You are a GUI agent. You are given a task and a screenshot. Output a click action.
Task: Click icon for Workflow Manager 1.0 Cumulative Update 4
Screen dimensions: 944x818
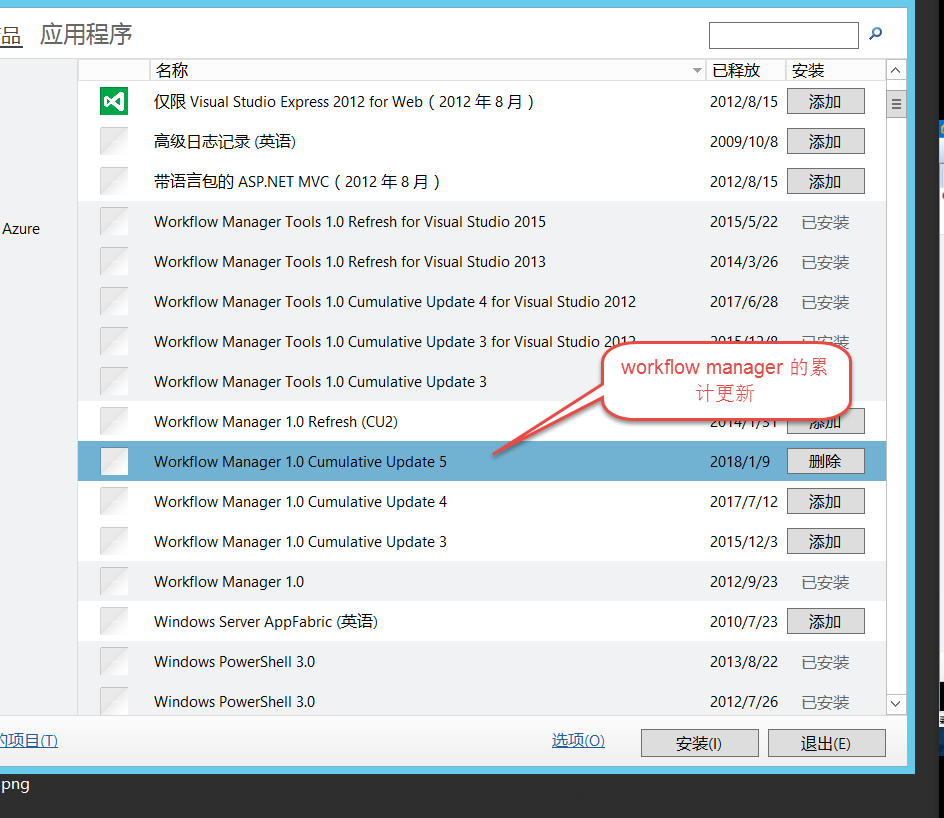(114, 501)
